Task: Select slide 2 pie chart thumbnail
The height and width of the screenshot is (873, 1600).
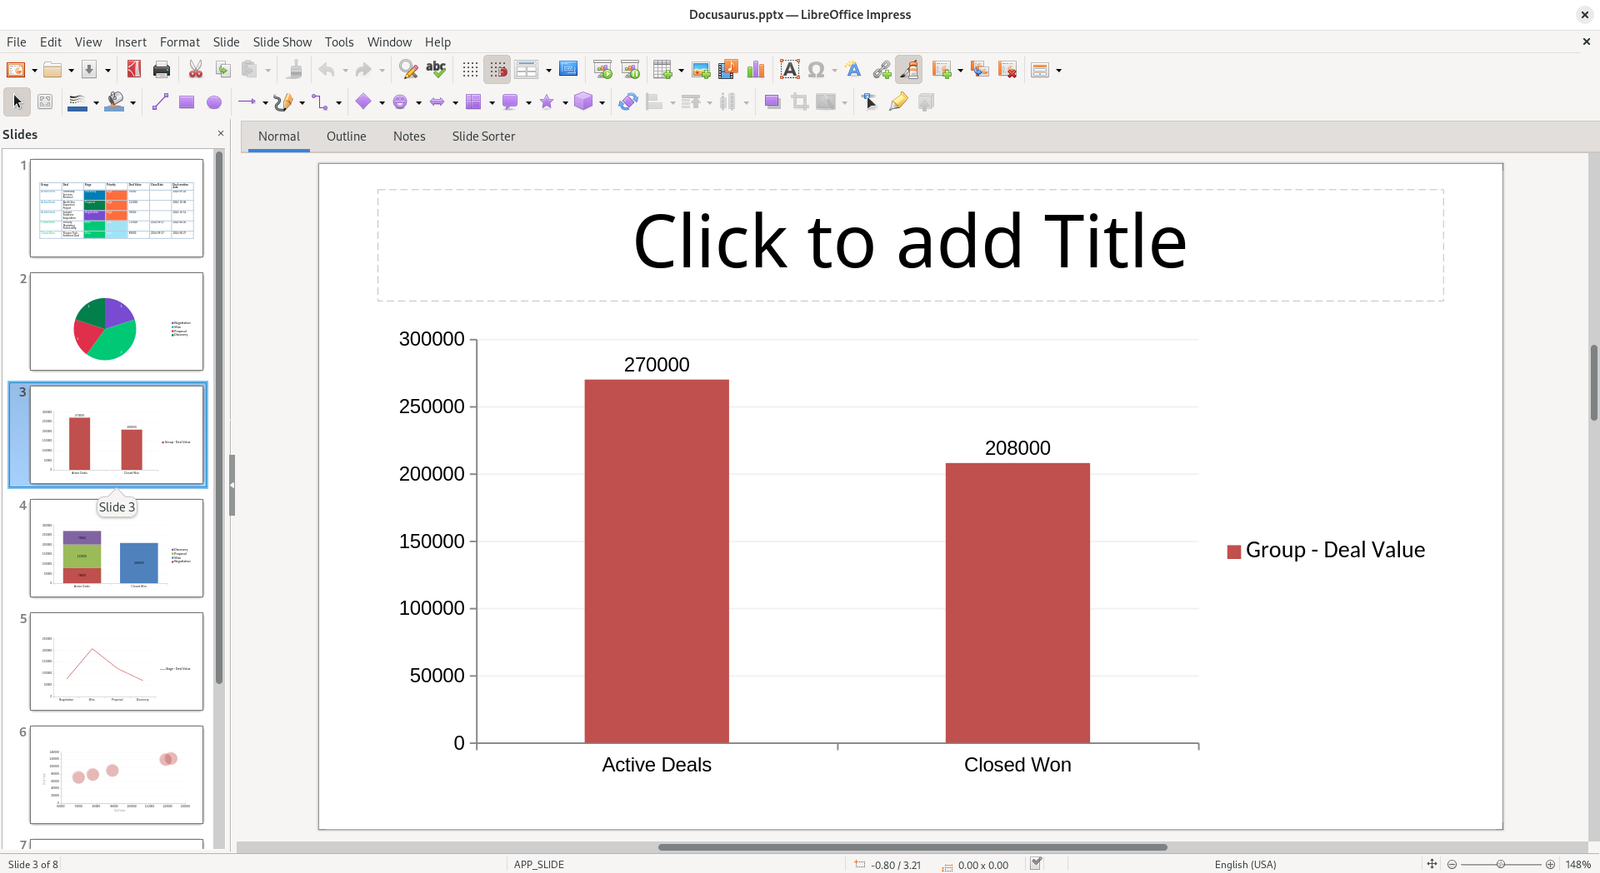Action: click(x=116, y=321)
